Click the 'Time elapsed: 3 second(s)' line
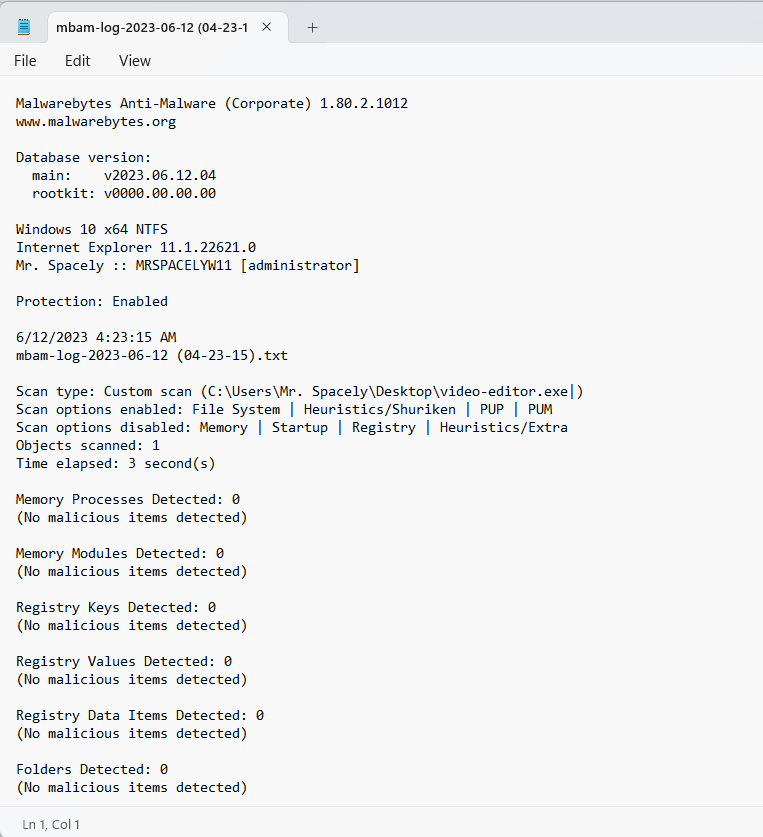Screen dimensions: 763x837 coord(116,463)
